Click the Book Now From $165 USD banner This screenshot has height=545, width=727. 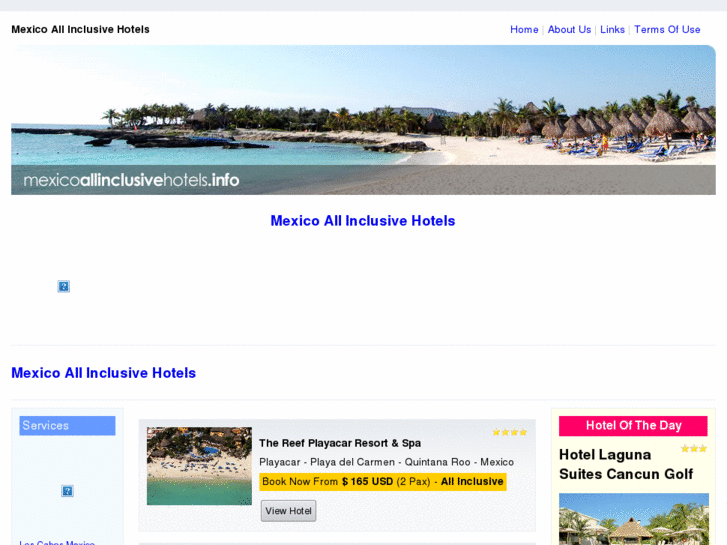383,481
